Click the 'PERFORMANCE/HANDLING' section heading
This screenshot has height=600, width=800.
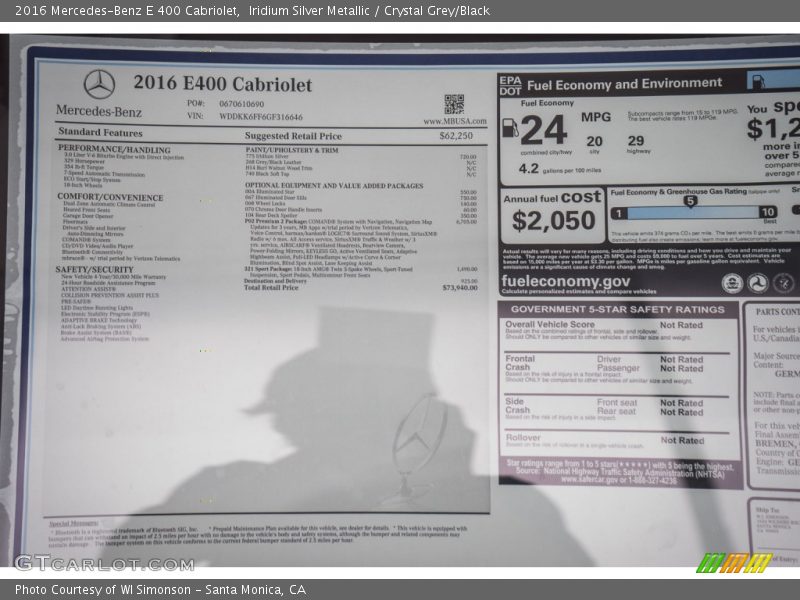[x=114, y=149]
